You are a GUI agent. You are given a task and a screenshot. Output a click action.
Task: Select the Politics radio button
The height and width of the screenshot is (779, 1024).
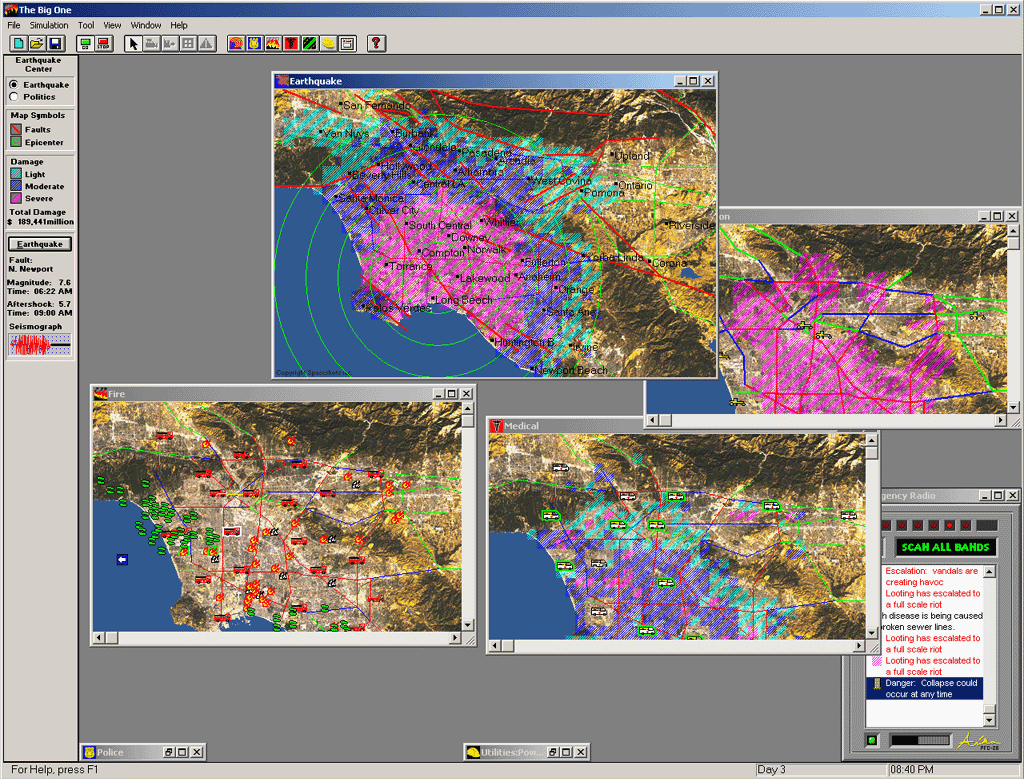pyautogui.click(x=14, y=97)
